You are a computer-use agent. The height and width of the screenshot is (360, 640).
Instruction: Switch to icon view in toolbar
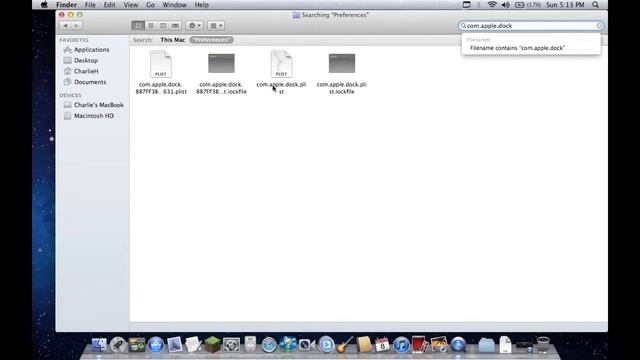click(138, 26)
